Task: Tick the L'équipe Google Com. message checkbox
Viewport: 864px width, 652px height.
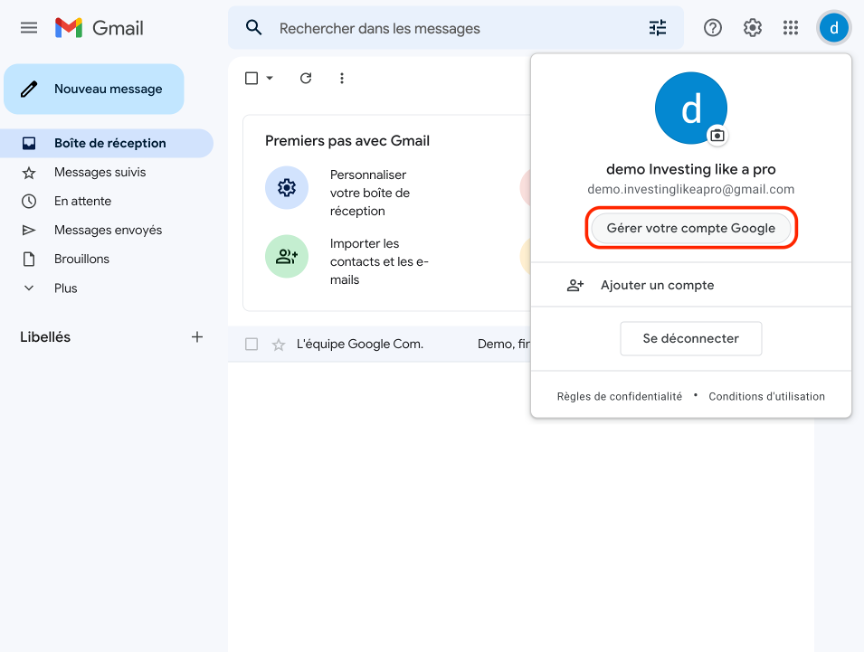Action: tap(251, 344)
